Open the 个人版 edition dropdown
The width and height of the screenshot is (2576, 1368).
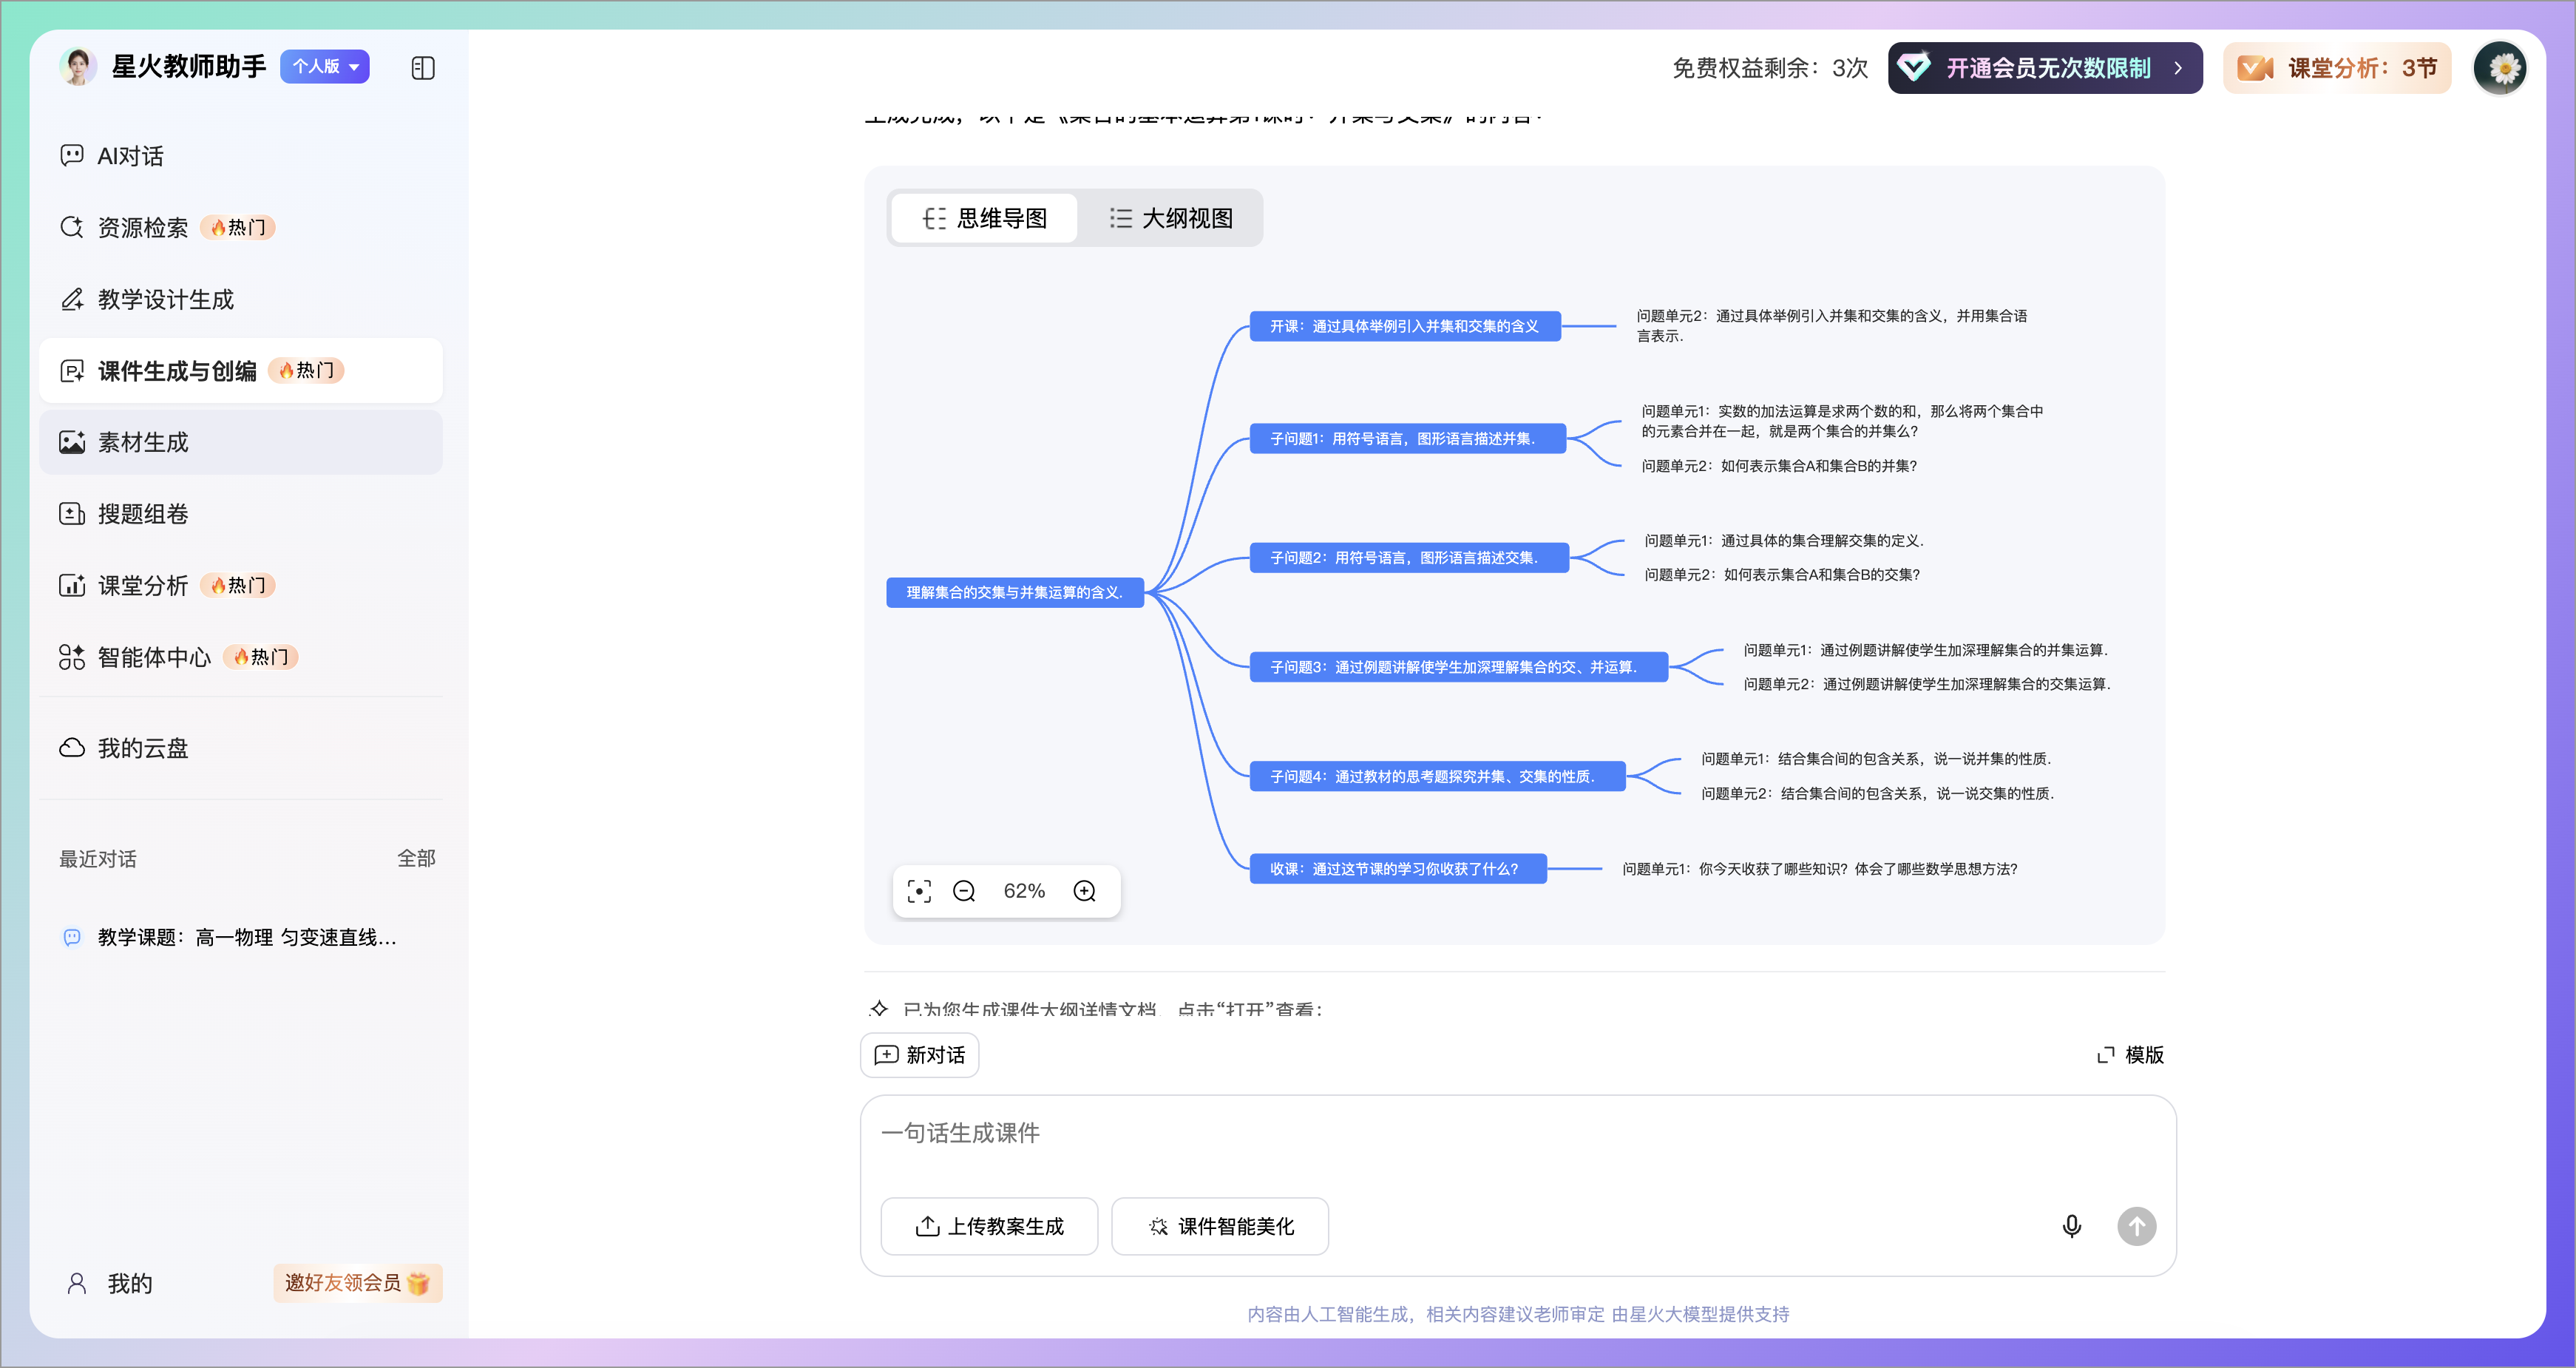click(325, 67)
